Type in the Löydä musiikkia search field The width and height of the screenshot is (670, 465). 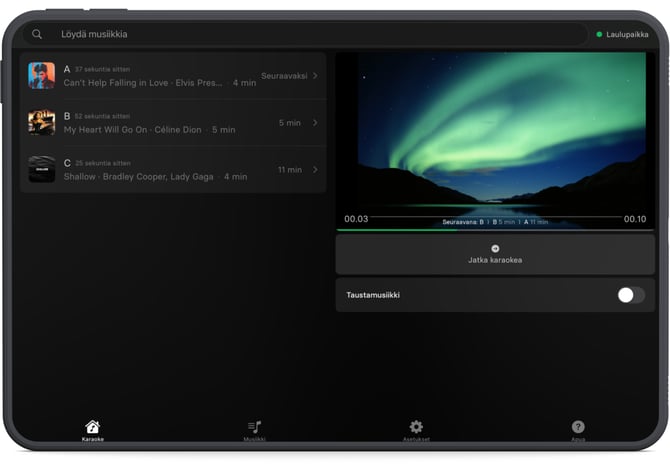(x=300, y=34)
